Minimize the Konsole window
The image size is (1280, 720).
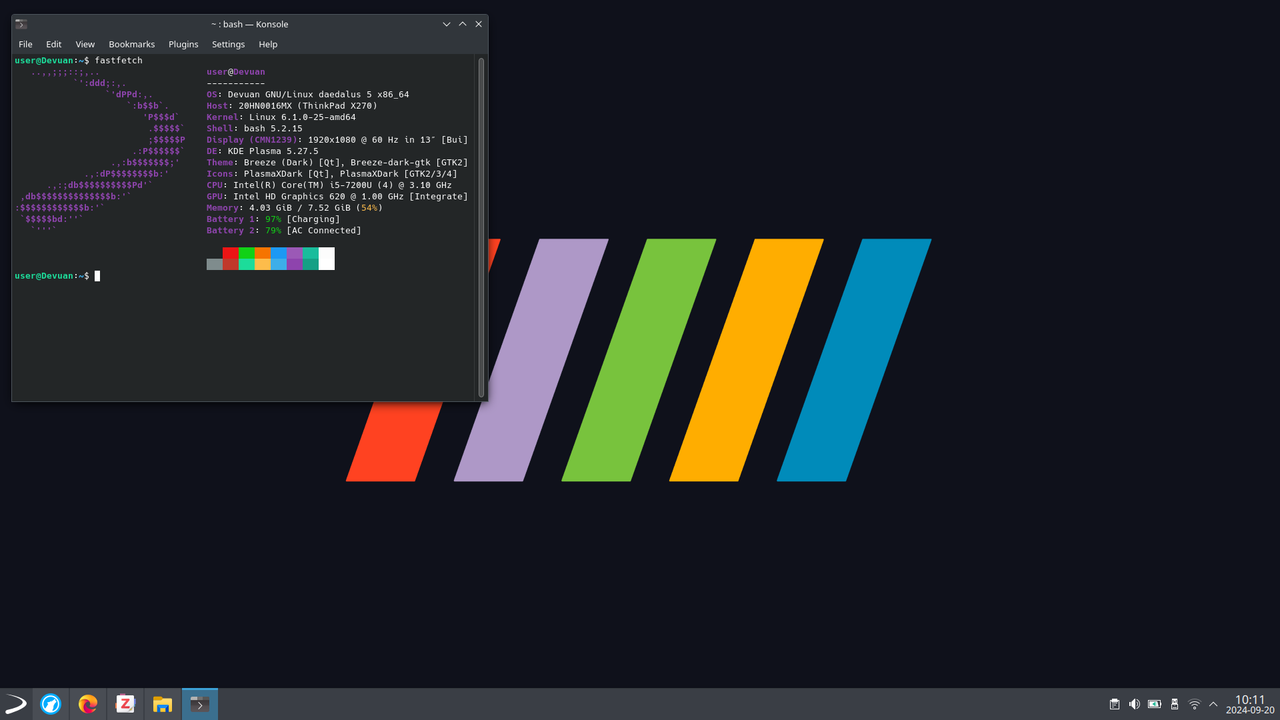pyautogui.click(x=446, y=24)
